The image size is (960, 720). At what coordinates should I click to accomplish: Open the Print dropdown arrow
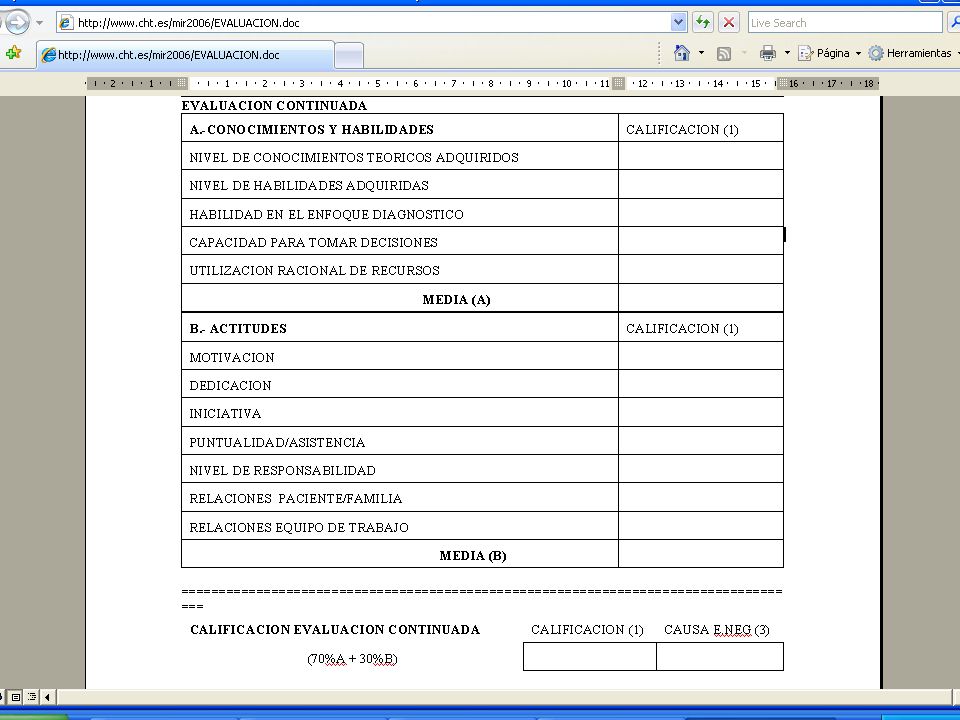click(x=787, y=53)
